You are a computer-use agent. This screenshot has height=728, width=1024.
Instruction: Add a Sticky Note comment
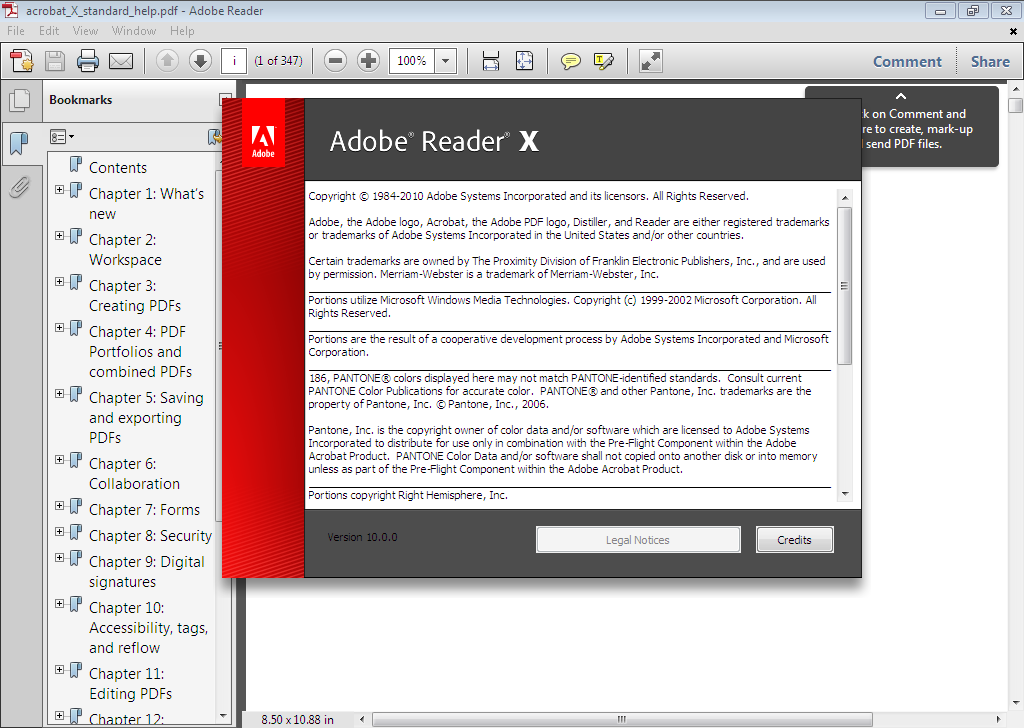point(570,61)
